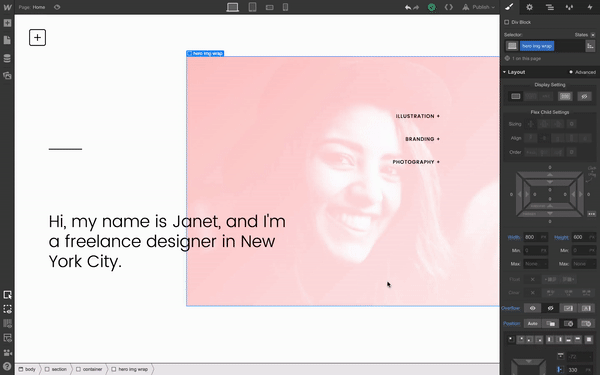This screenshot has width=600, height=375.
Task: Switch to the Navigator tab
Action: point(549,7)
